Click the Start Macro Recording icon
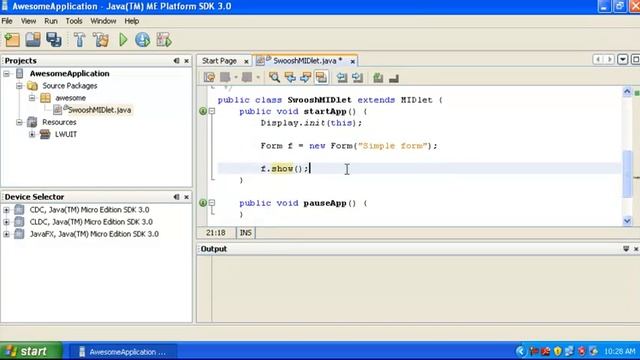The height and width of the screenshot is (360, 640). tap(378, 77)
